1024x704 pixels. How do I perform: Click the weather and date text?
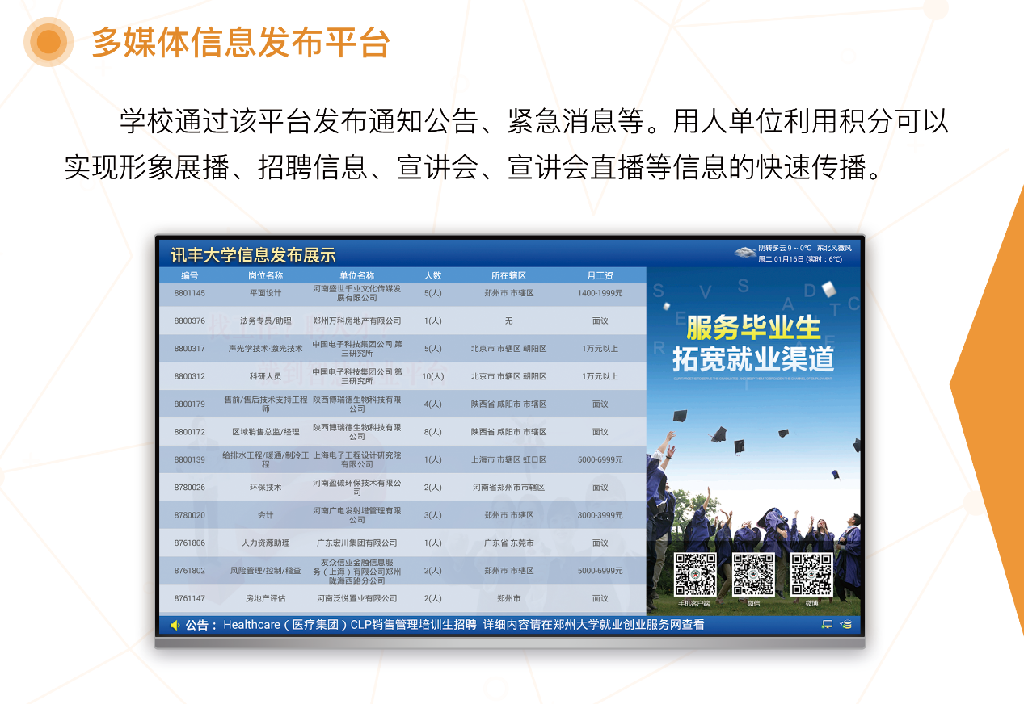pos(805,253)
